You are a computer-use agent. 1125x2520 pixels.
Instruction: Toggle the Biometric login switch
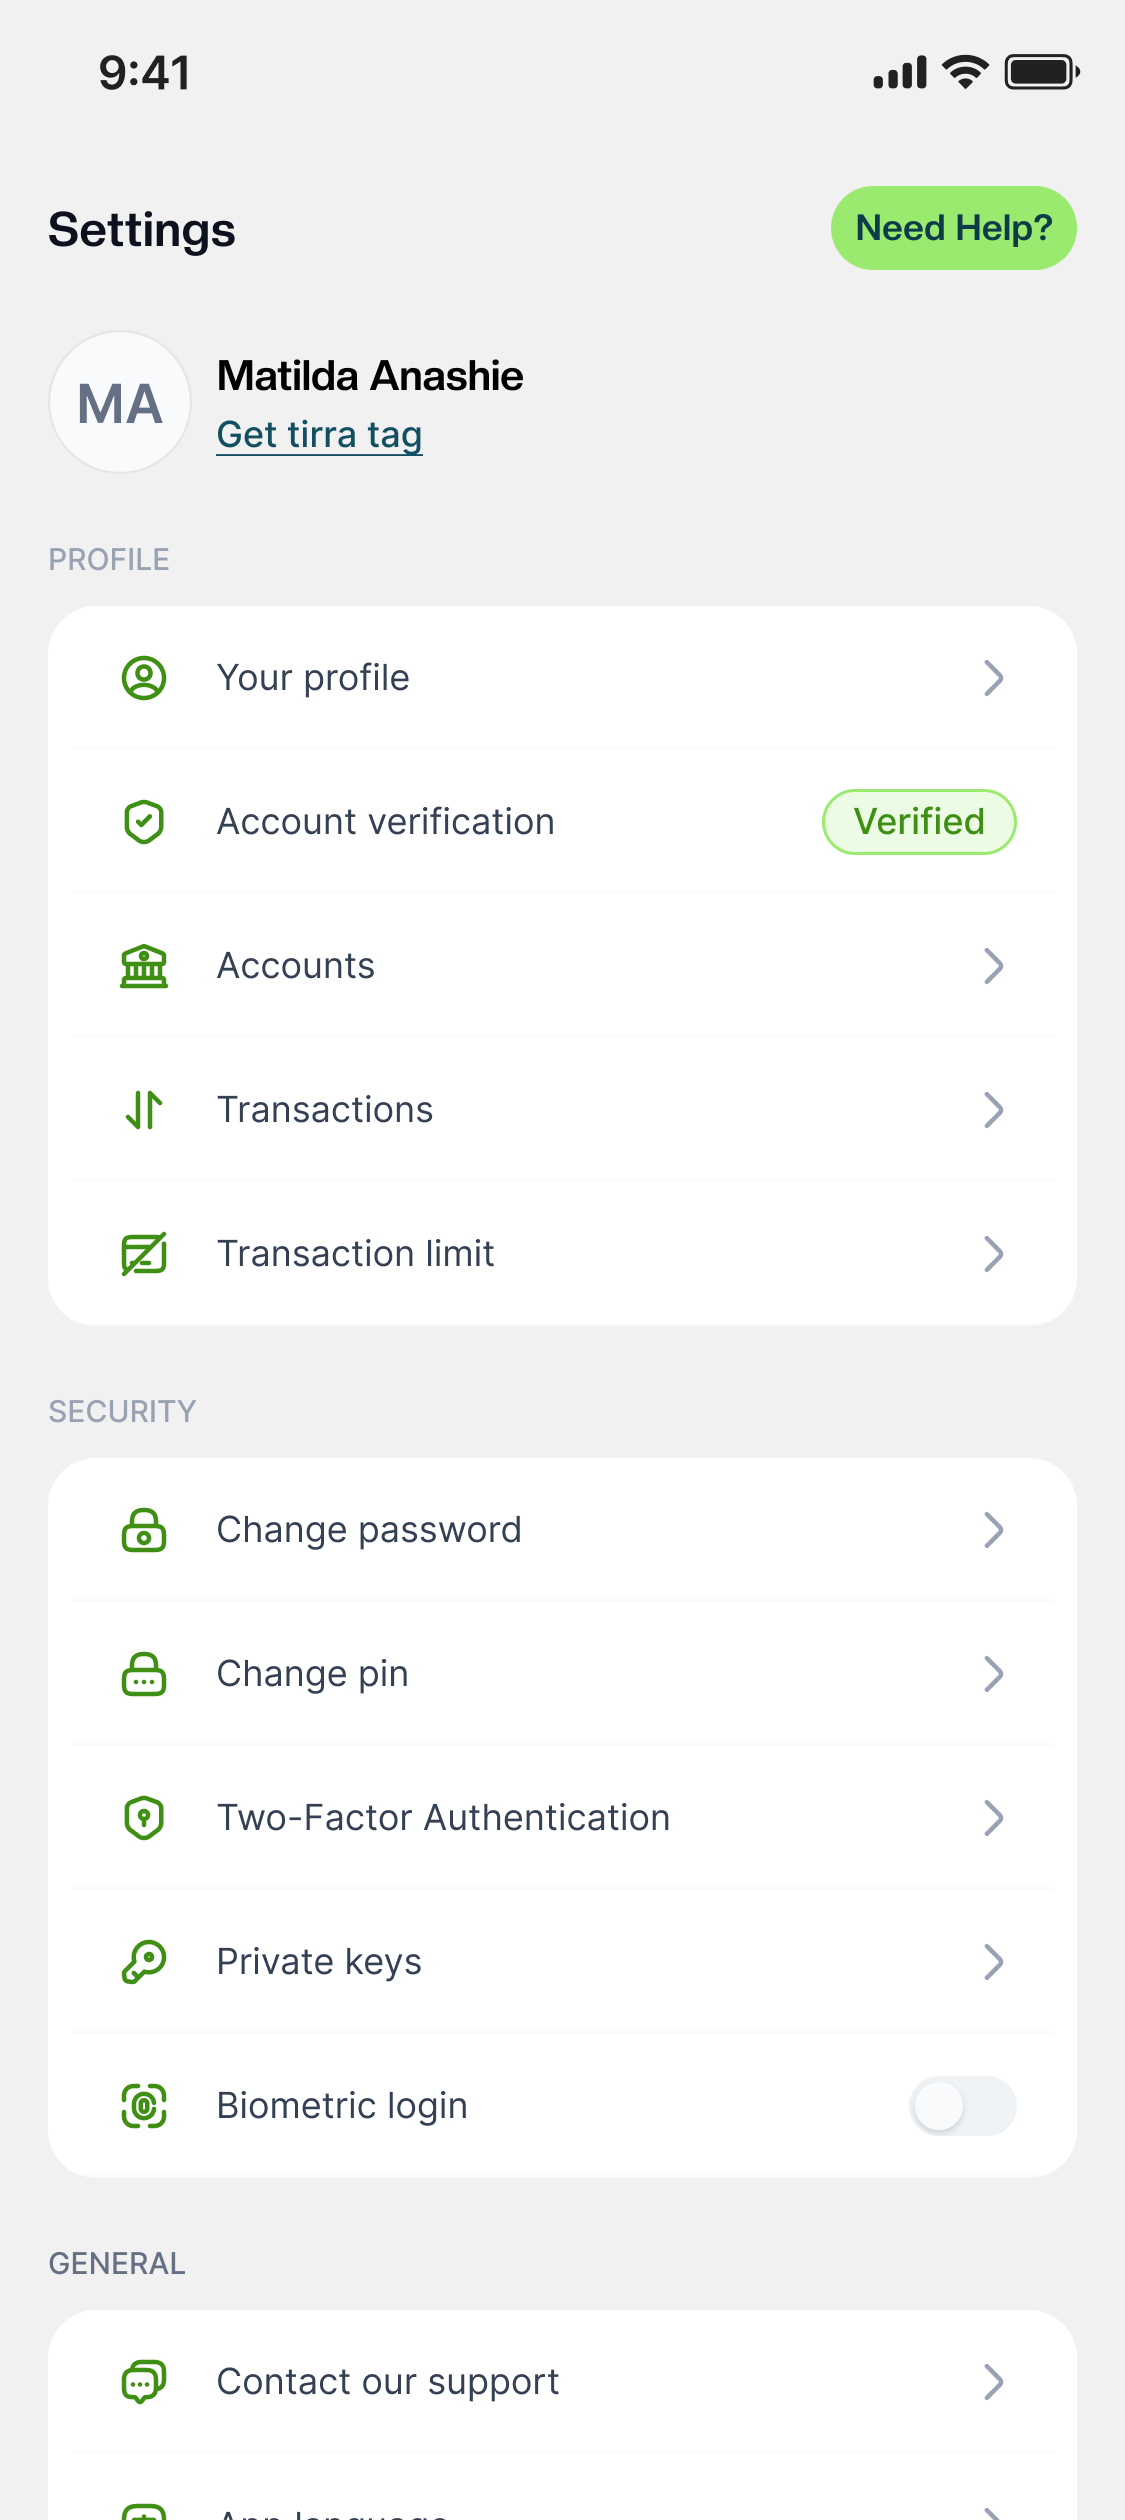(963, 2106)
